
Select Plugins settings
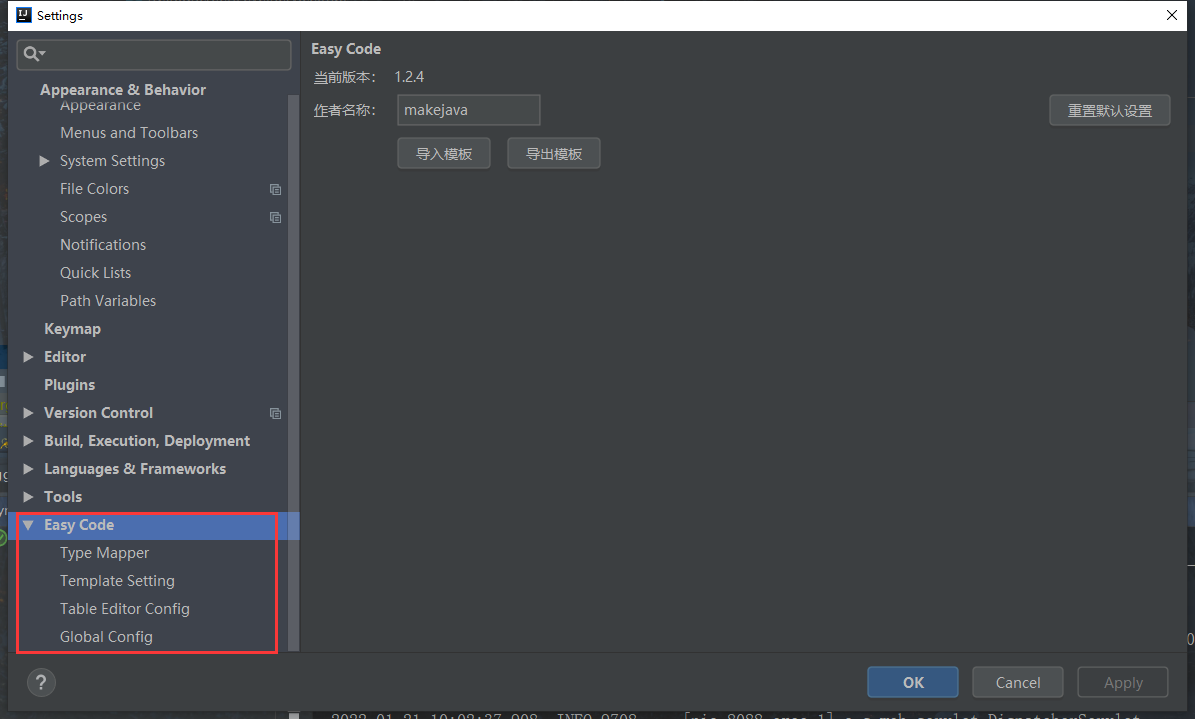coord(69,385)
